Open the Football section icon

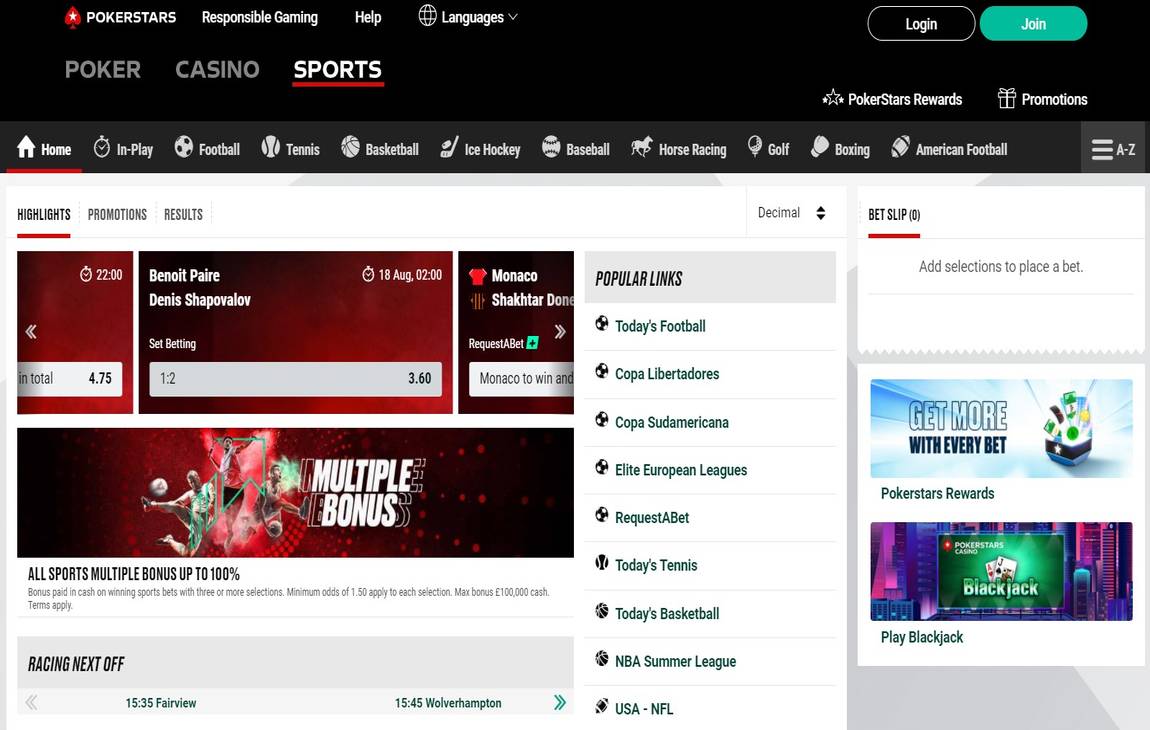click(x=183, y=147)
